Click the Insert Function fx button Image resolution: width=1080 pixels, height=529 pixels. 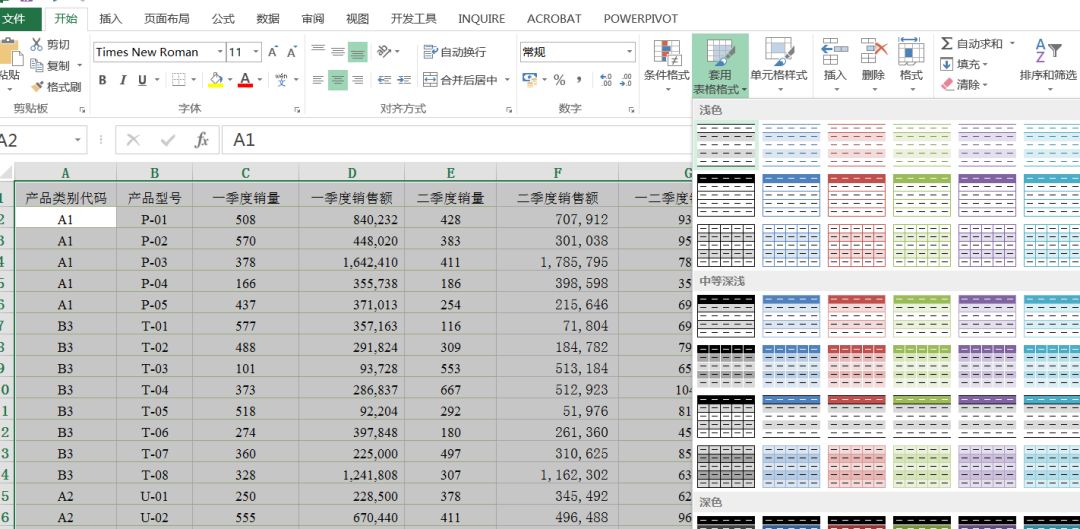coord(201,140)
